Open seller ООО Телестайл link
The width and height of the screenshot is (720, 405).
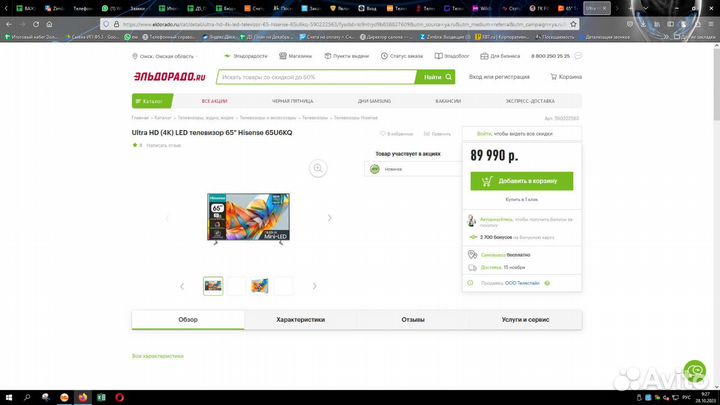coord(522,283)
